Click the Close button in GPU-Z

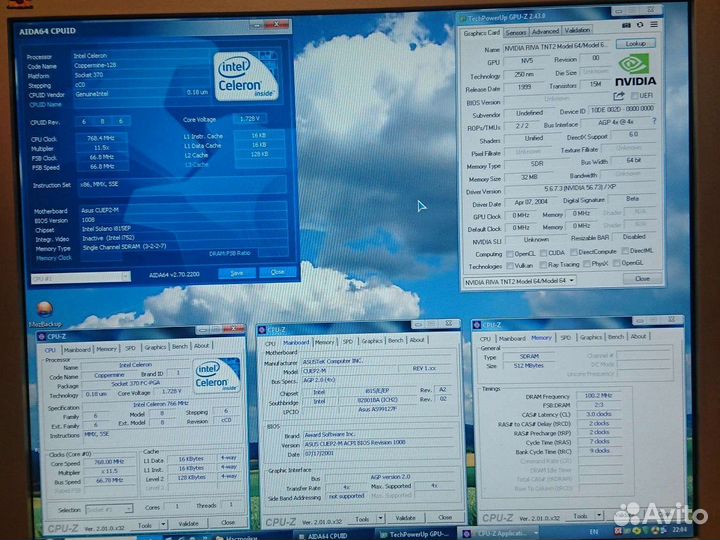pos(642,279)
